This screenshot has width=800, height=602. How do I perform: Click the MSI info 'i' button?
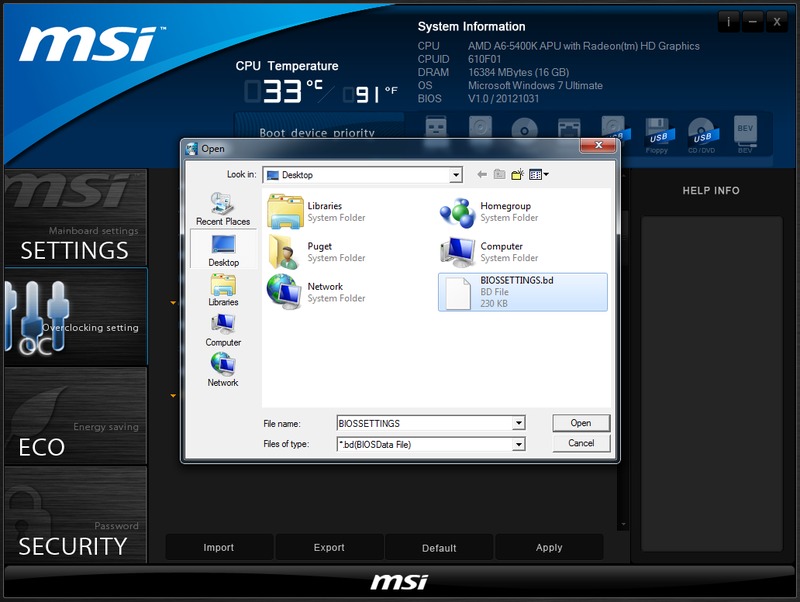coord(729,22)
